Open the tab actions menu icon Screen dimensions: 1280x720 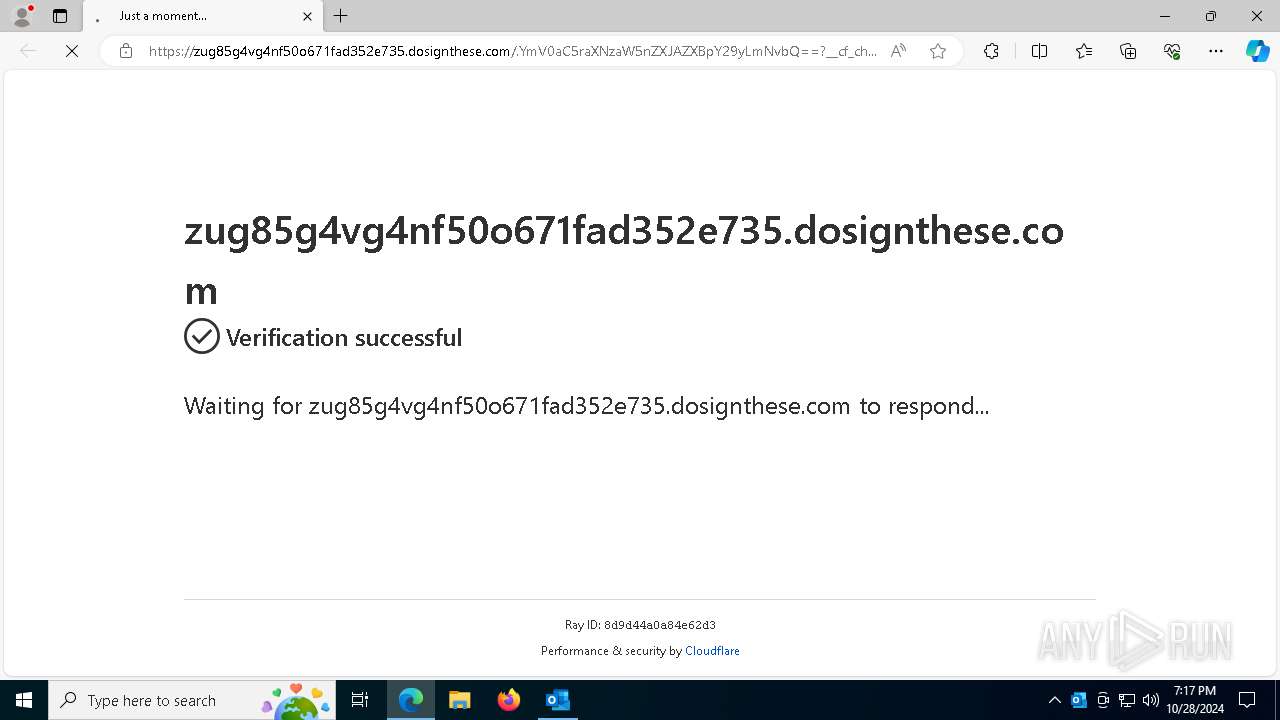[60, 16]
